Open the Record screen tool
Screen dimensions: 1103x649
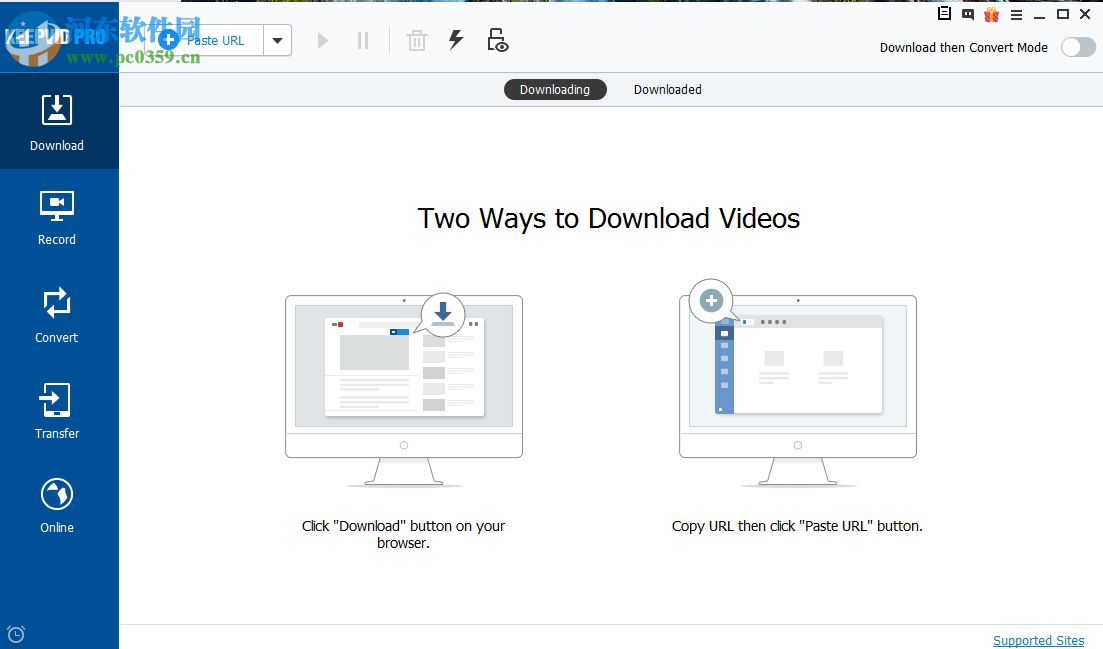point(57,218)
